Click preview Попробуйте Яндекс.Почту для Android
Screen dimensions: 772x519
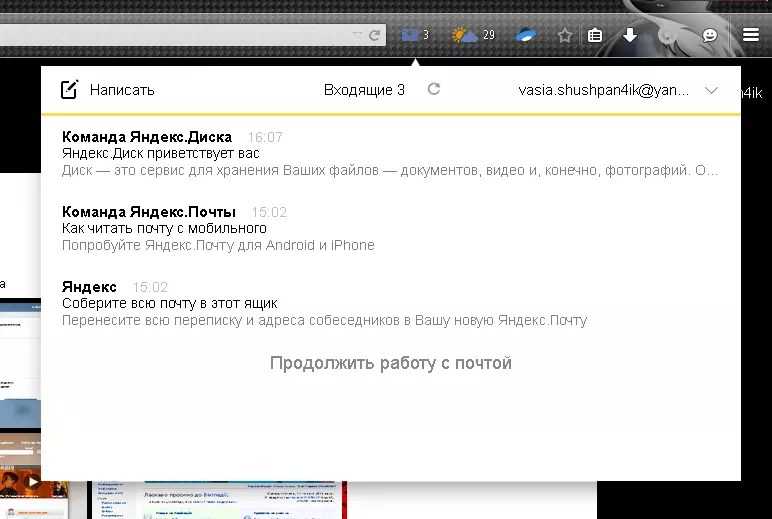pyautogui.click(x=218, y=245)
